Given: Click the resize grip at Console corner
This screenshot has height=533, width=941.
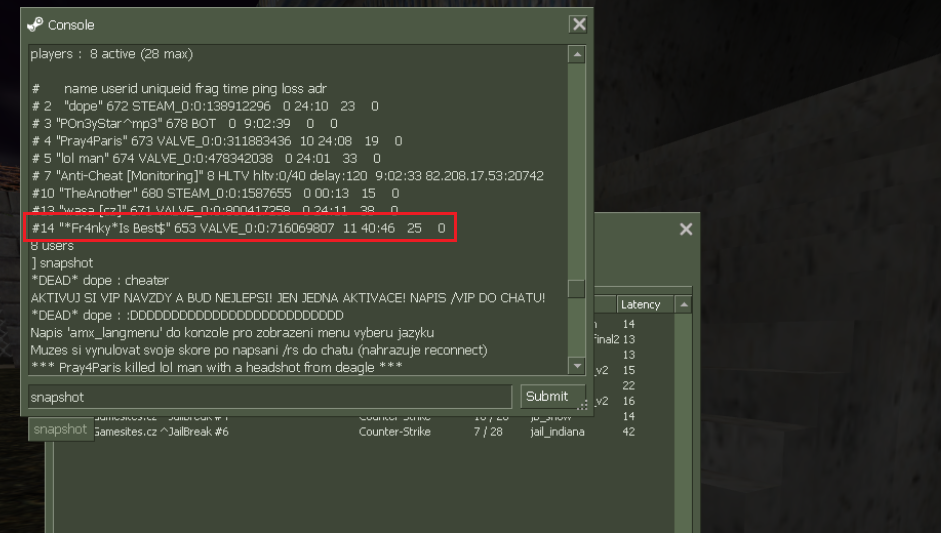Looking at the screenshot, I should coord(583,406).
